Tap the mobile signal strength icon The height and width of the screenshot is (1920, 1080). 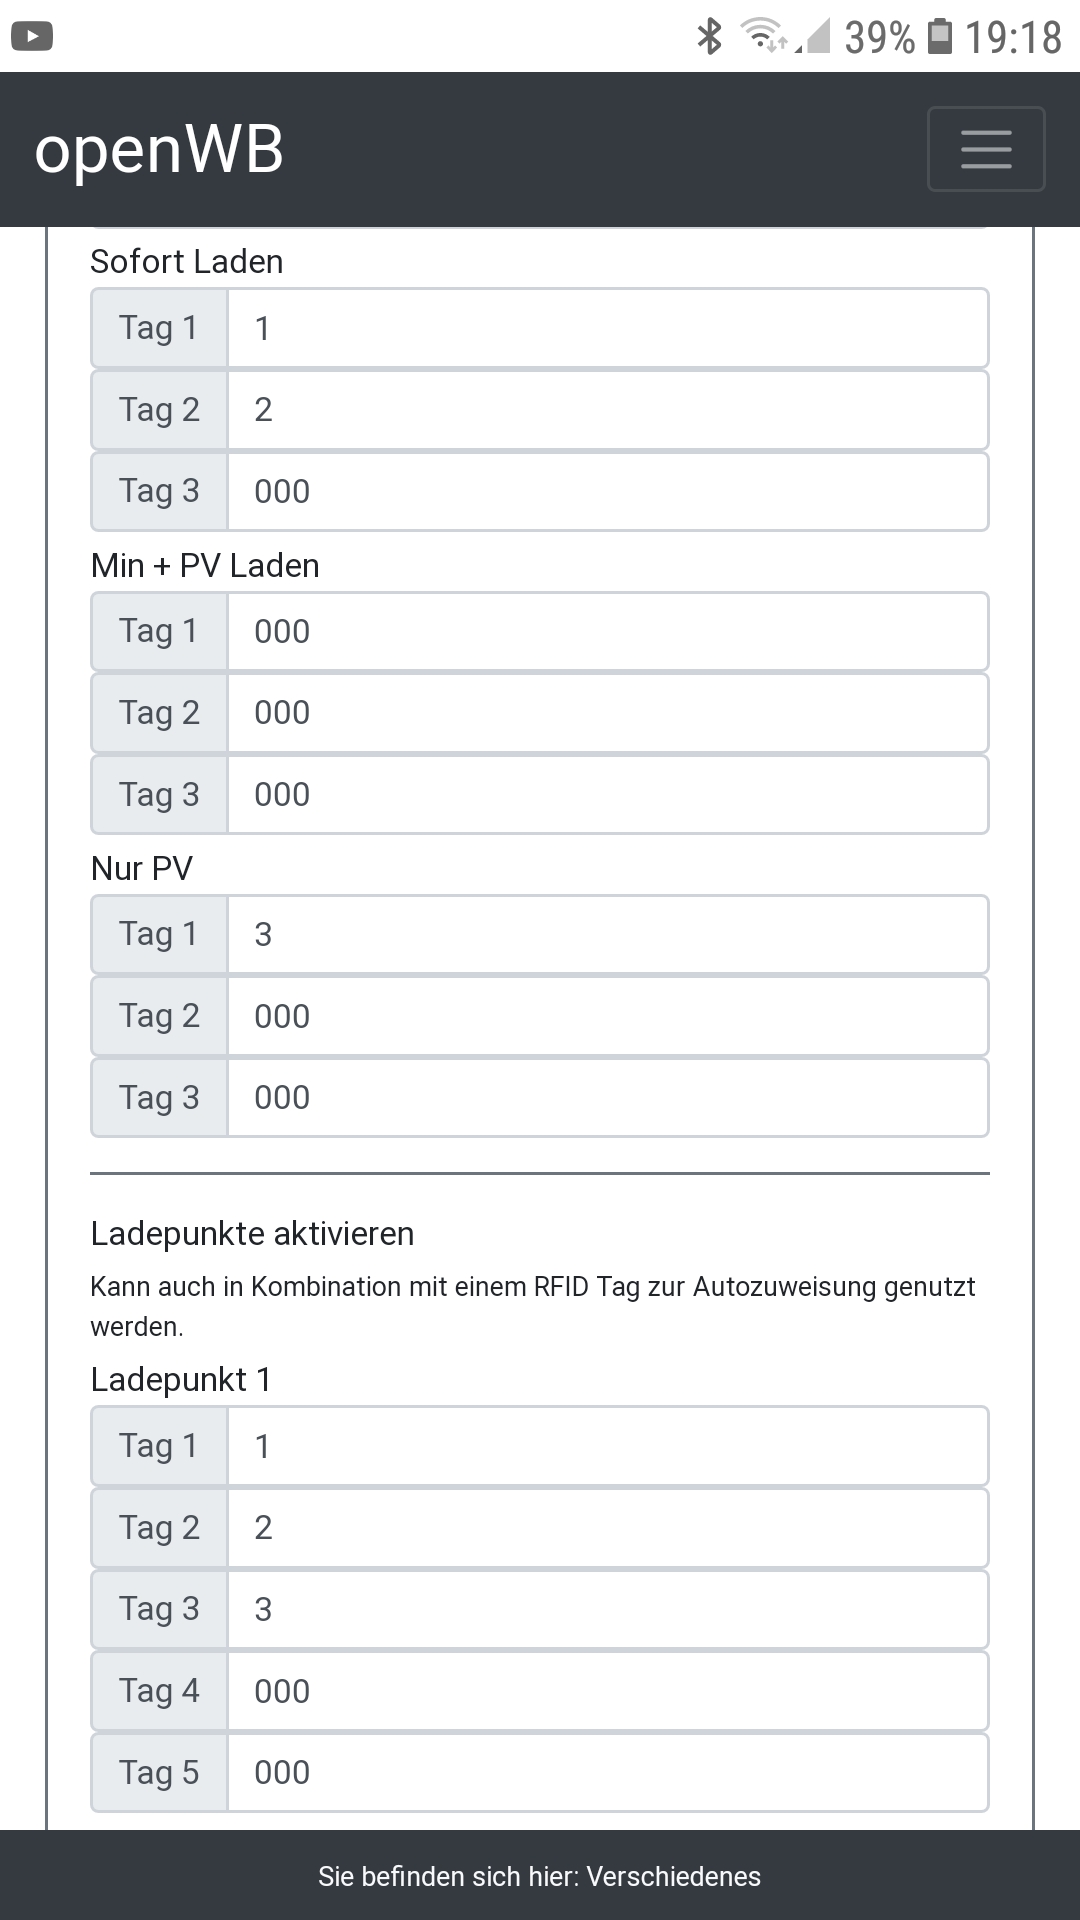(x=817, y=37)
